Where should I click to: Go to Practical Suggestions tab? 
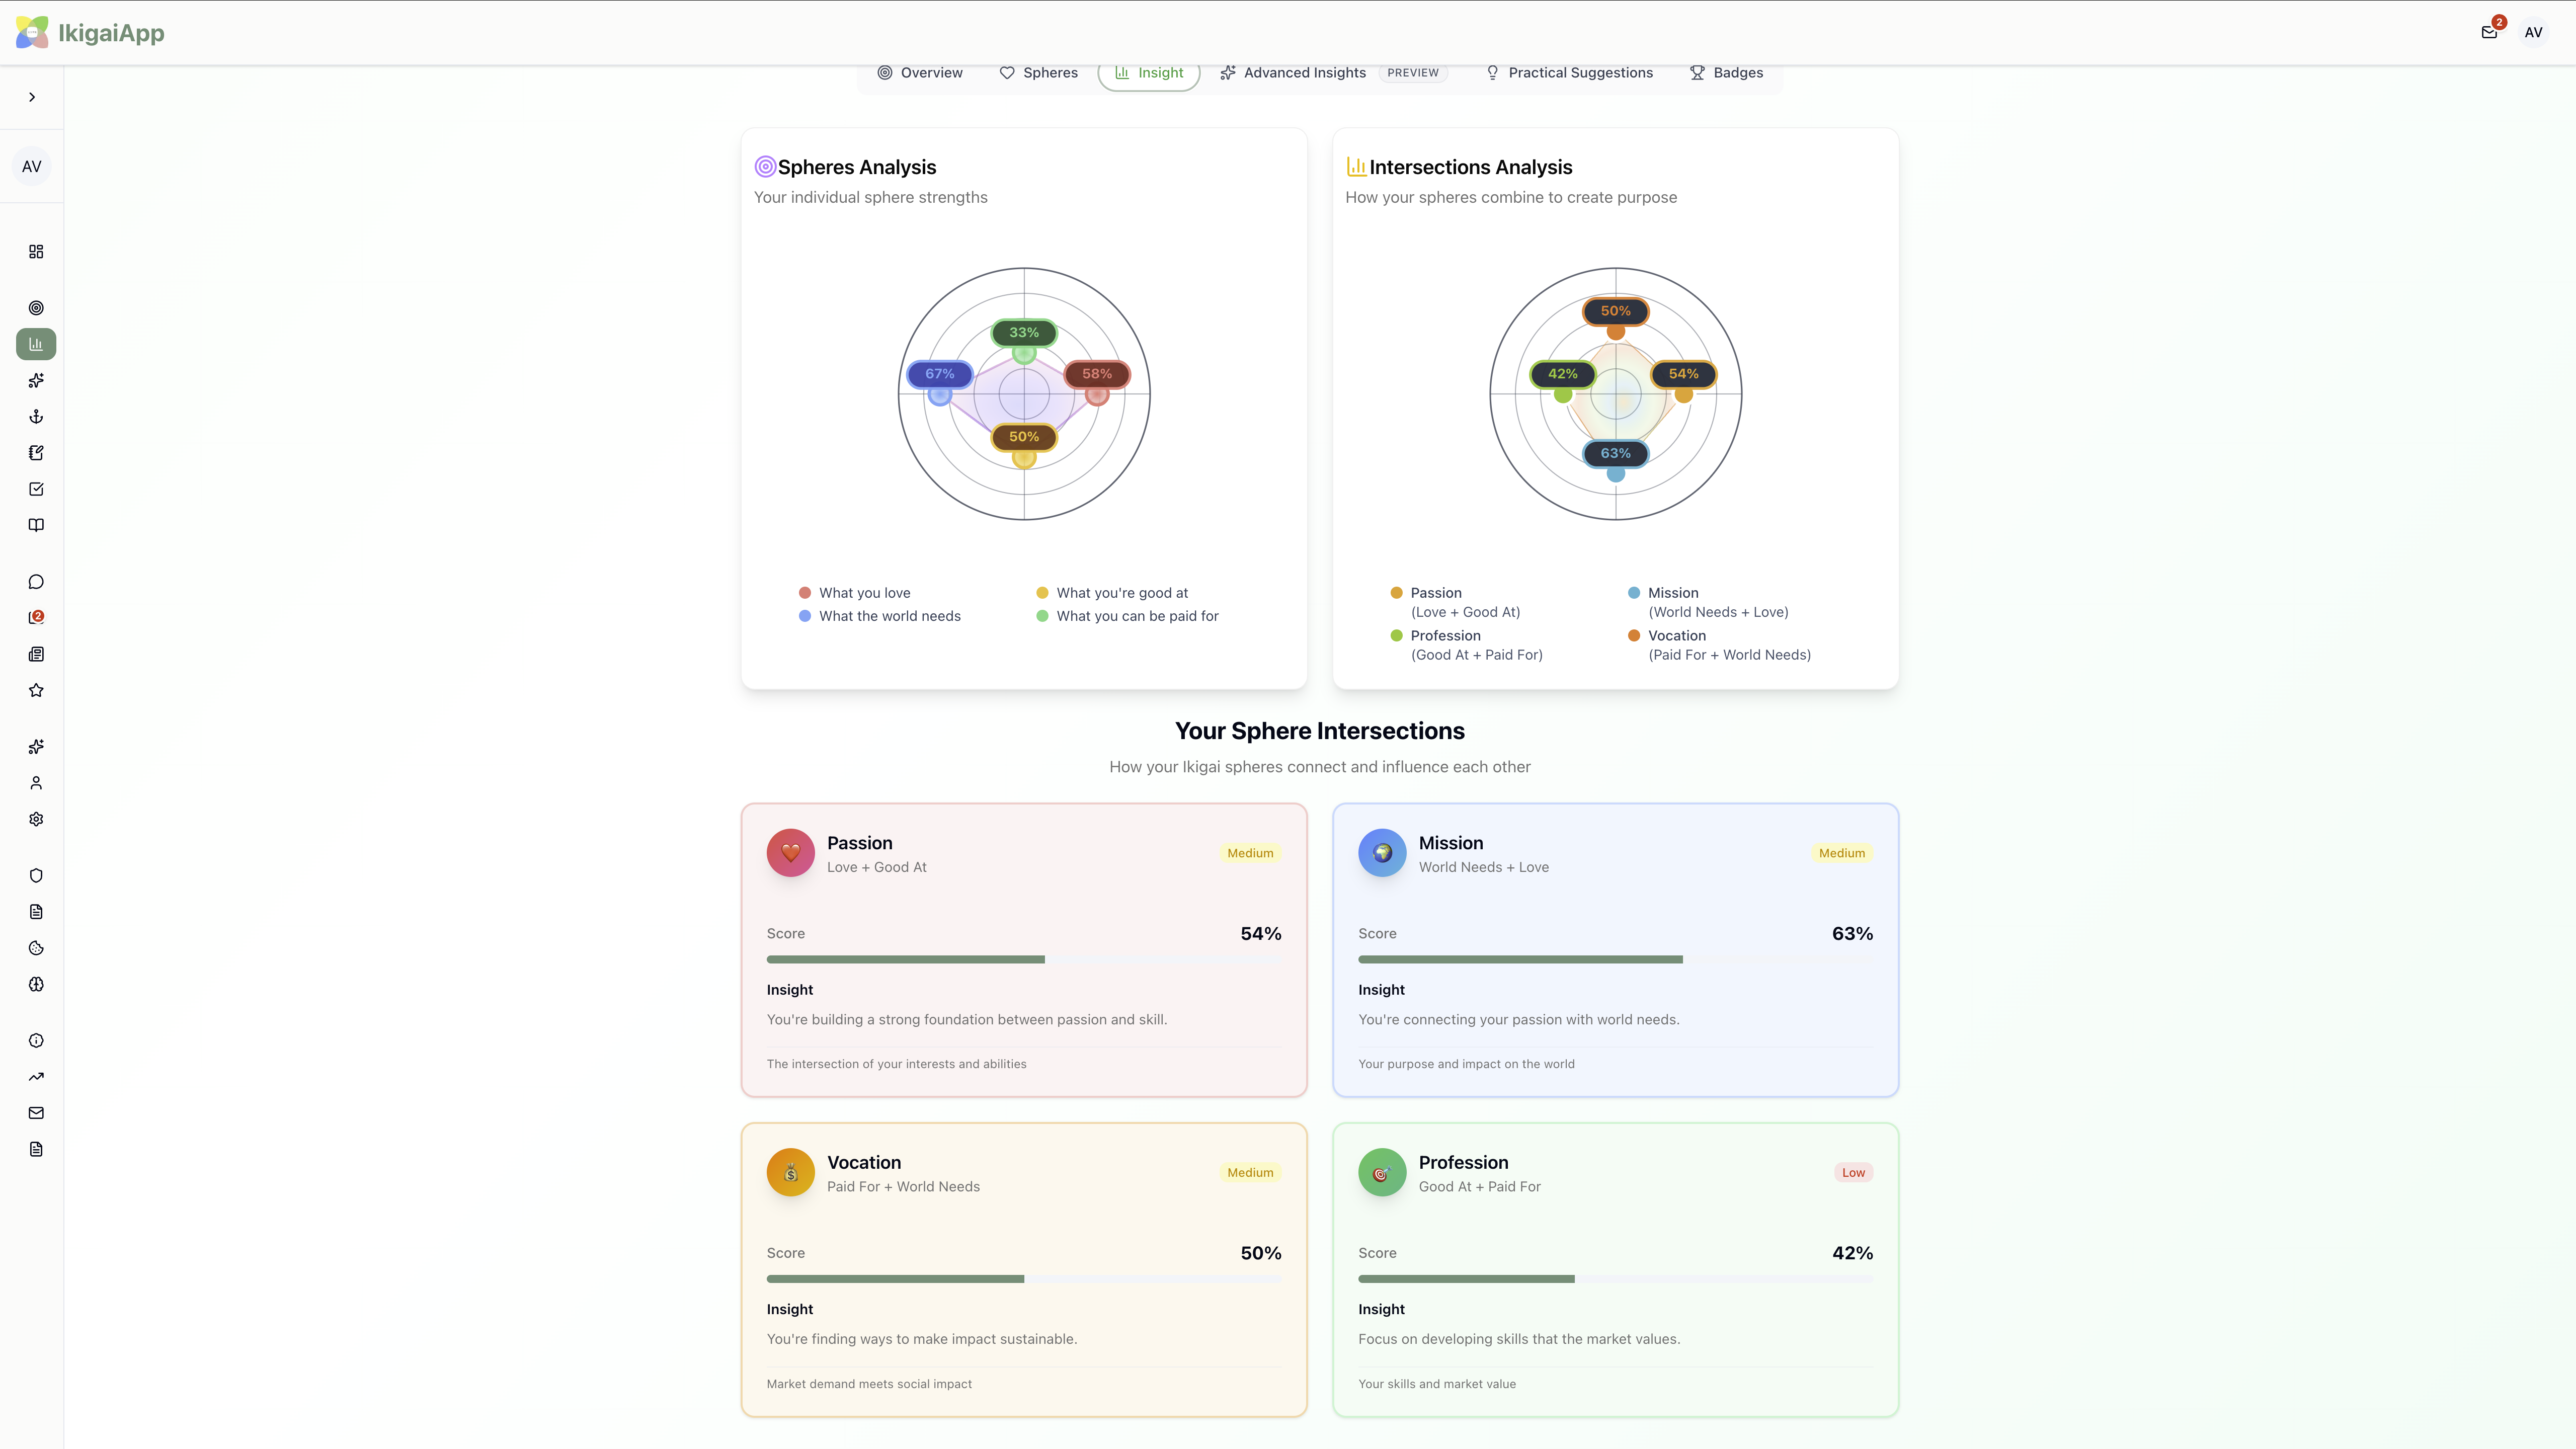(x=1569, y=73)
